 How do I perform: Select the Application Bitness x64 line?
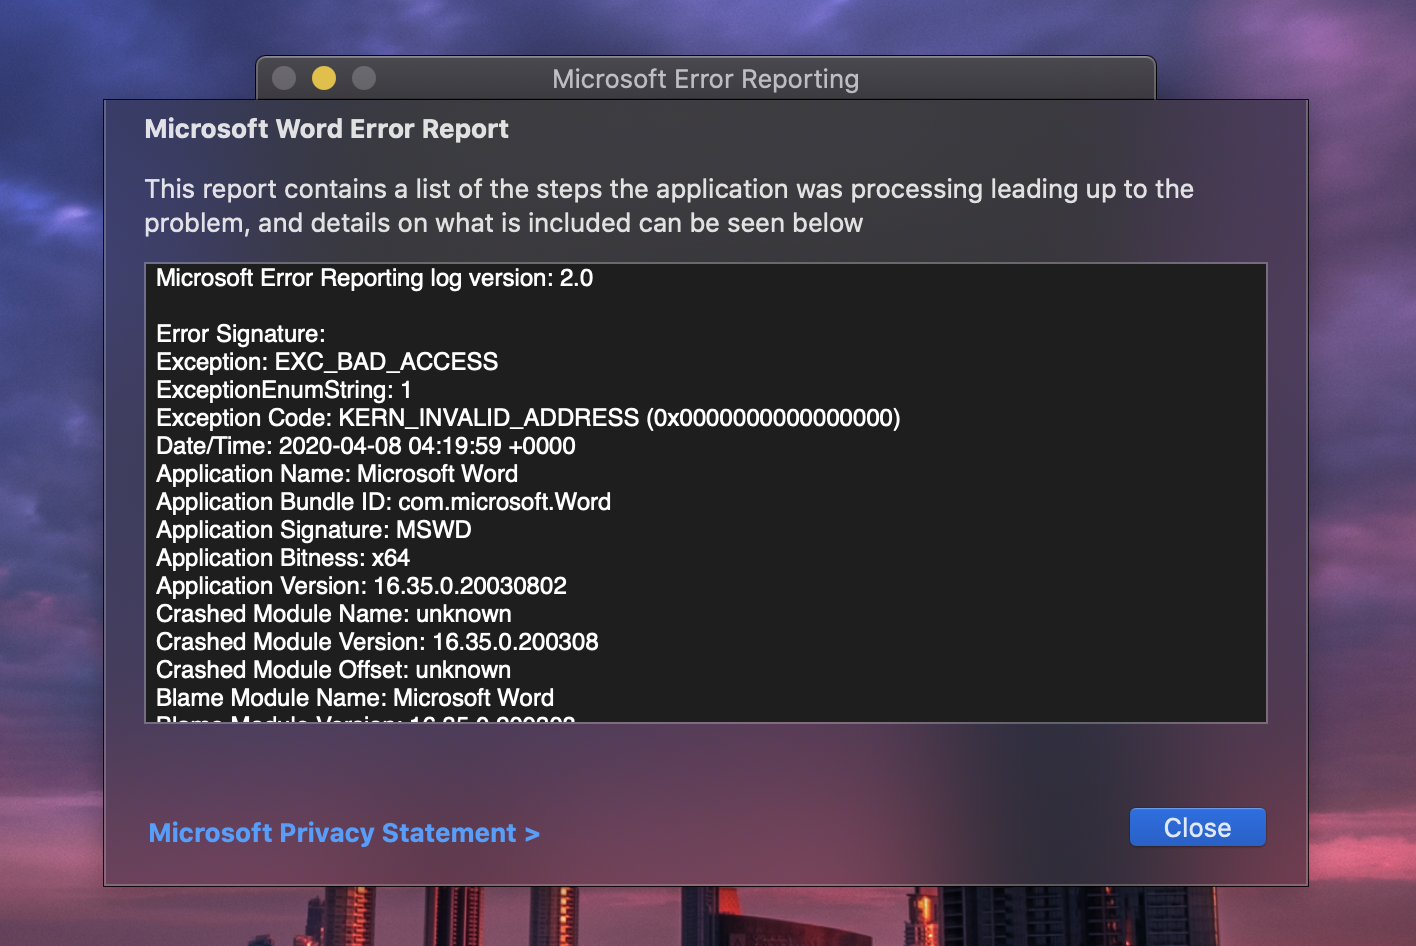click(x=283, y=558)
